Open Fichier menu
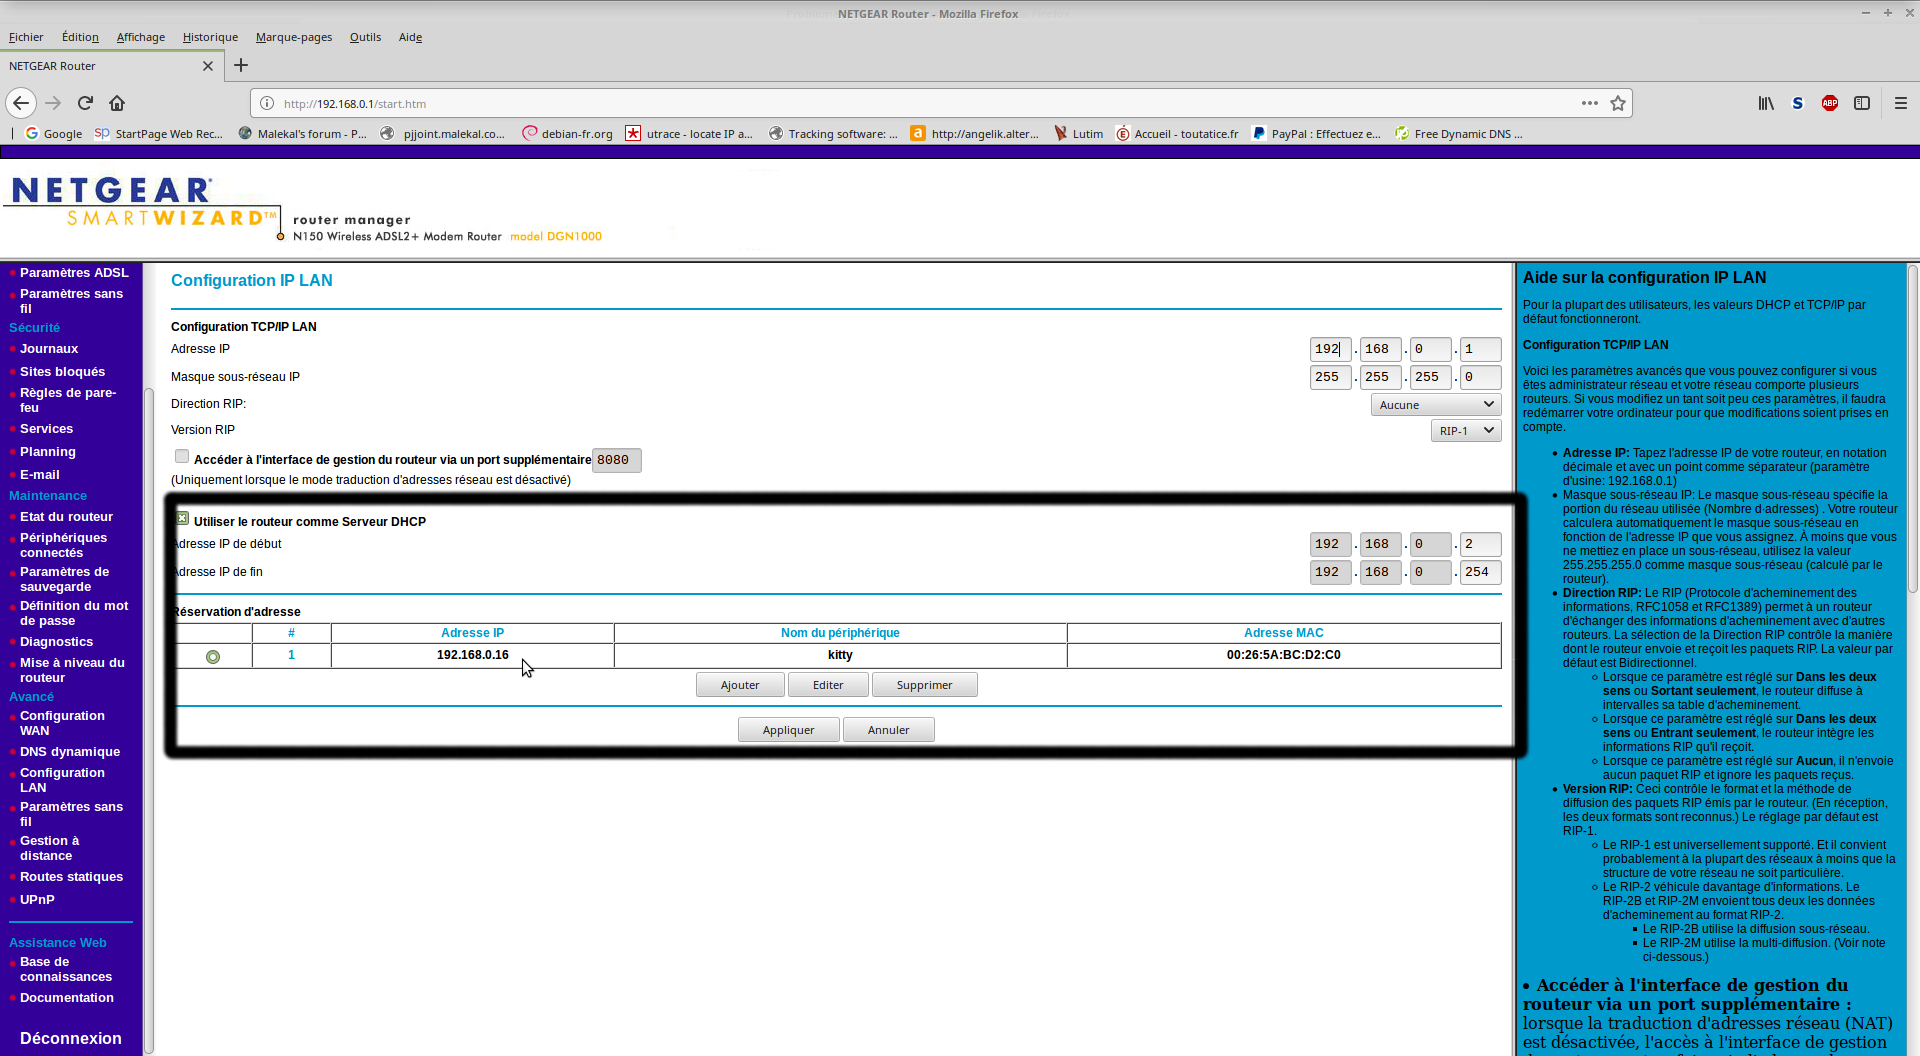The image size is (1920, 1056). [x=26, y=37]
